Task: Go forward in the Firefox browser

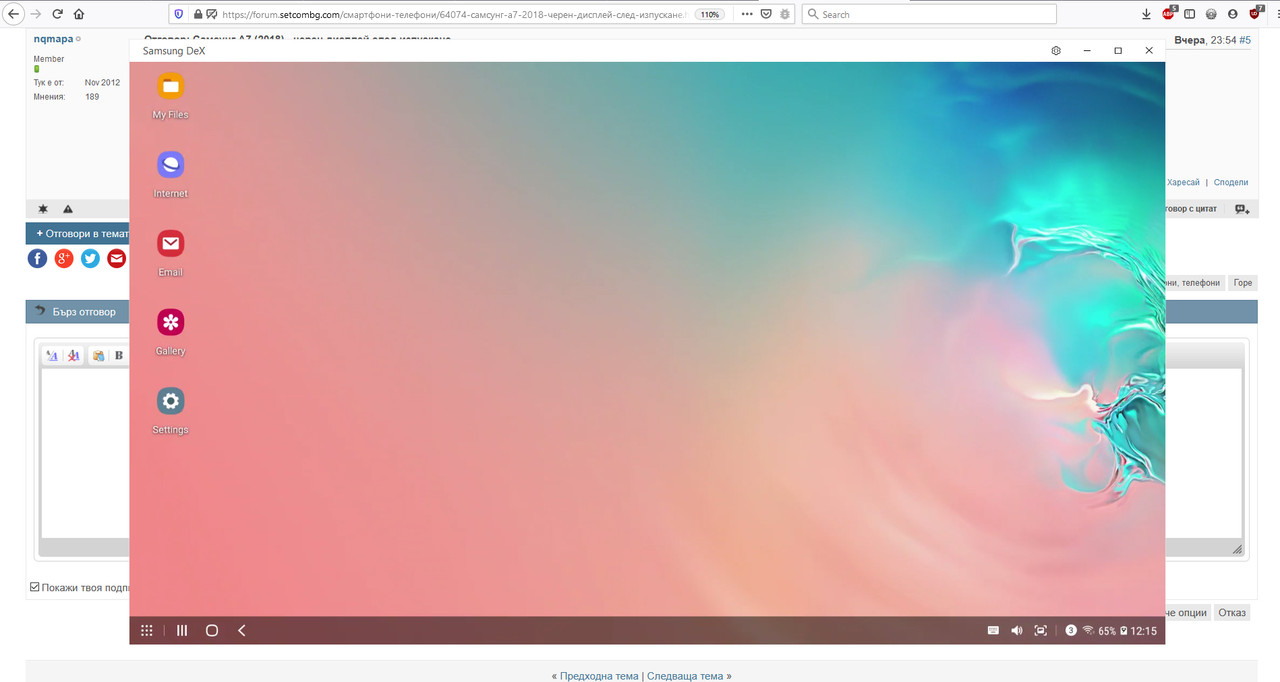Action: pos(36,14)
